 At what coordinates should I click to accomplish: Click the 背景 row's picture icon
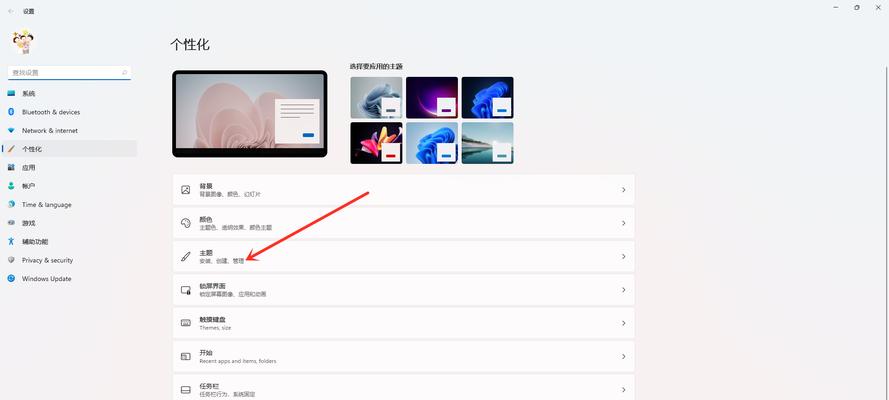click(x=185, y=190)
